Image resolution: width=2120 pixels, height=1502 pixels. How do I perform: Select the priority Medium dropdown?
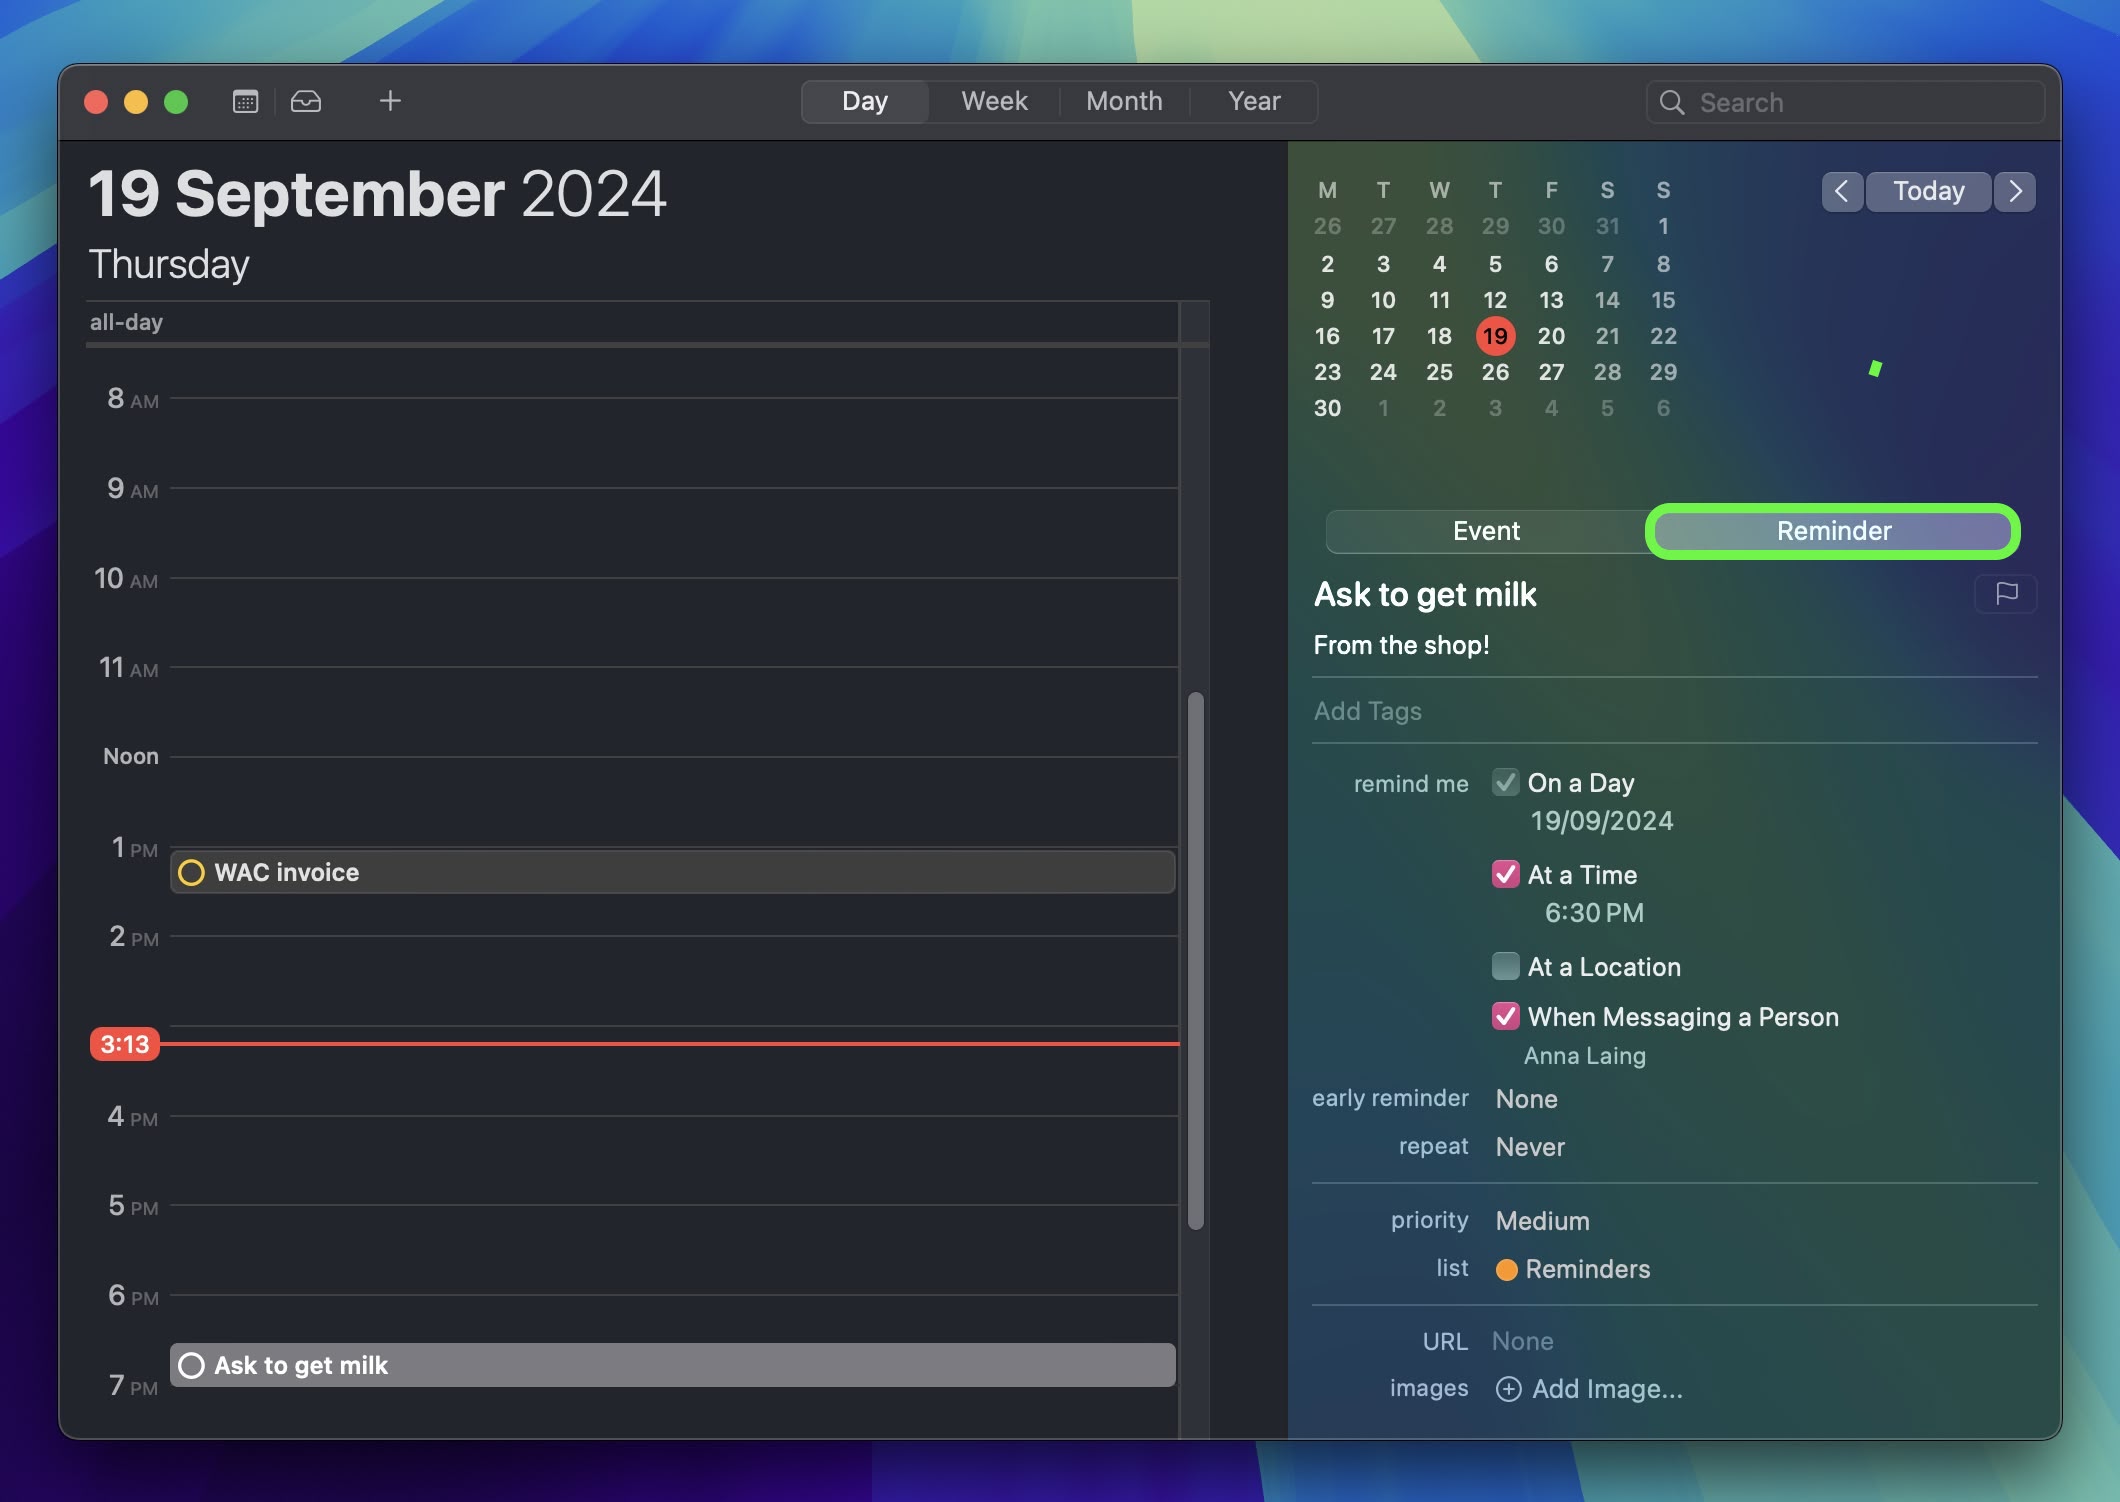click(x=1541, y=1216)
